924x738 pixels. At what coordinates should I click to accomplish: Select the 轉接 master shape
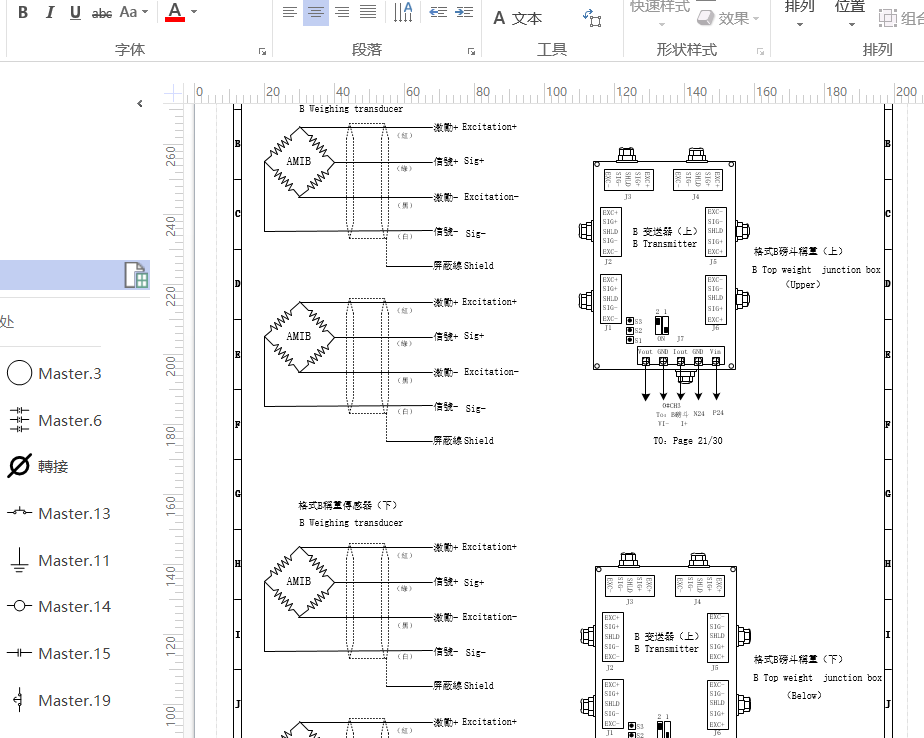(53, 467)
